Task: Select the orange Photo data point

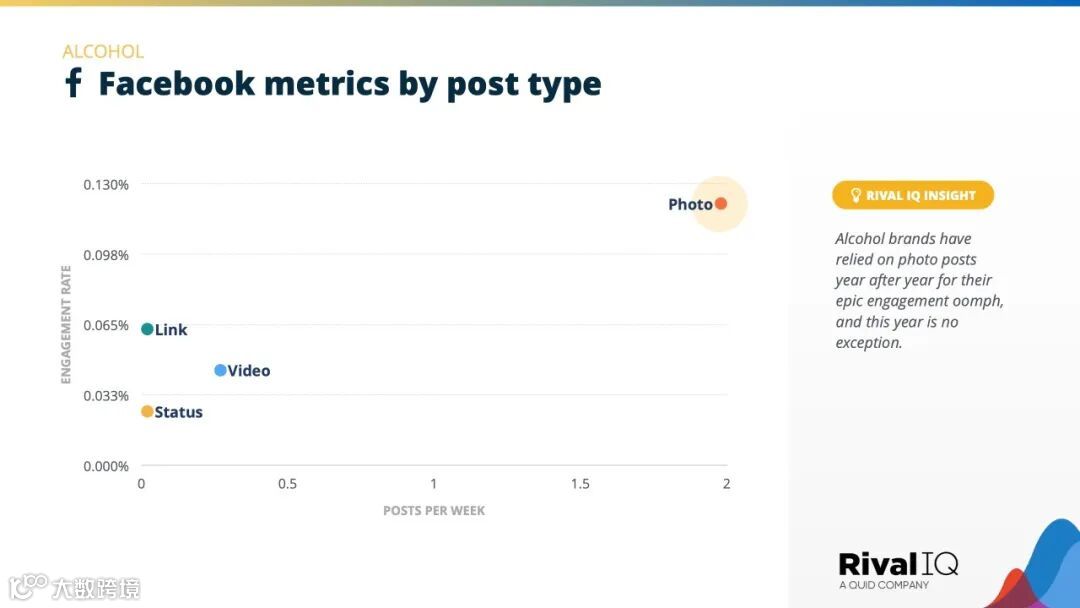Action: 720,204
